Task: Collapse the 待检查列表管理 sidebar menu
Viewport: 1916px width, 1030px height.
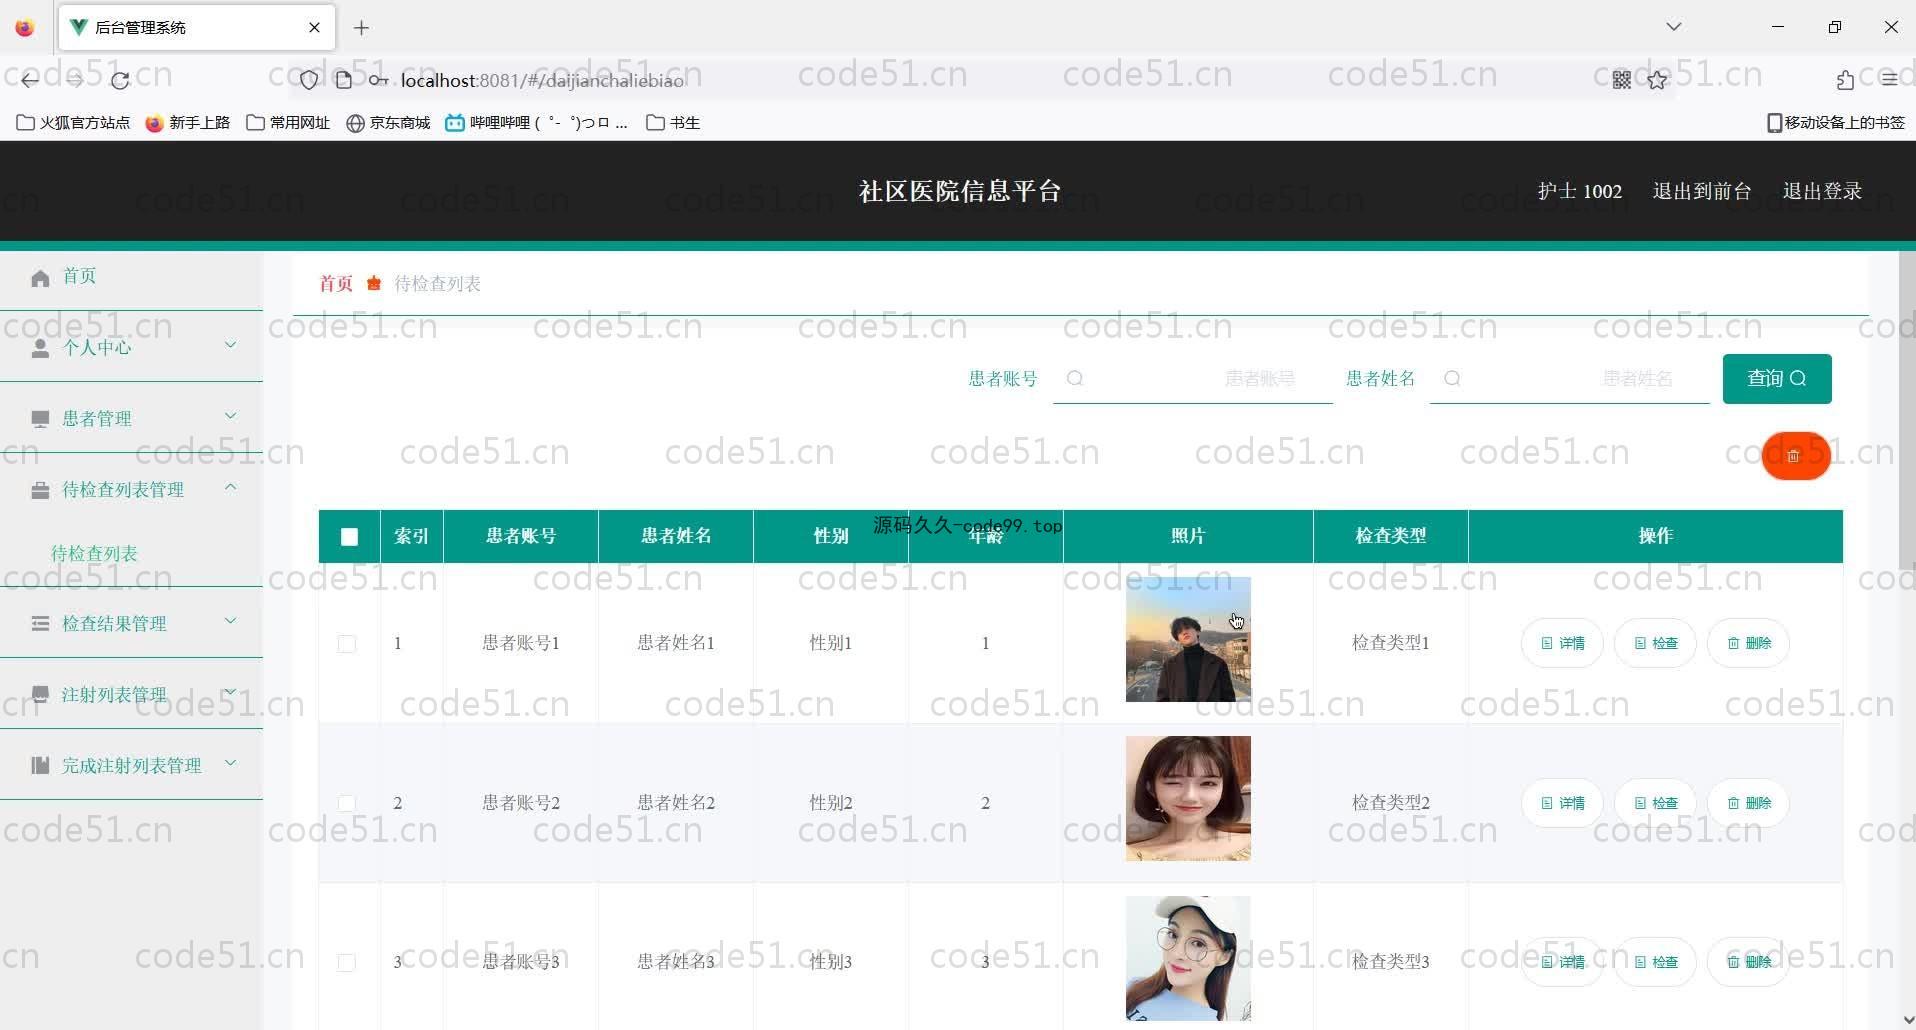Action: (131, 489)
